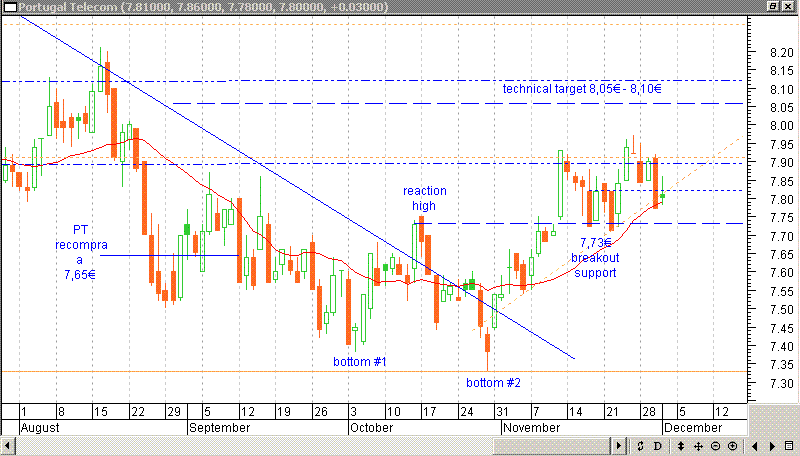Screen dimensions: 800x456
Task: Click the September month label on time axis
Action: pos(219,427)
